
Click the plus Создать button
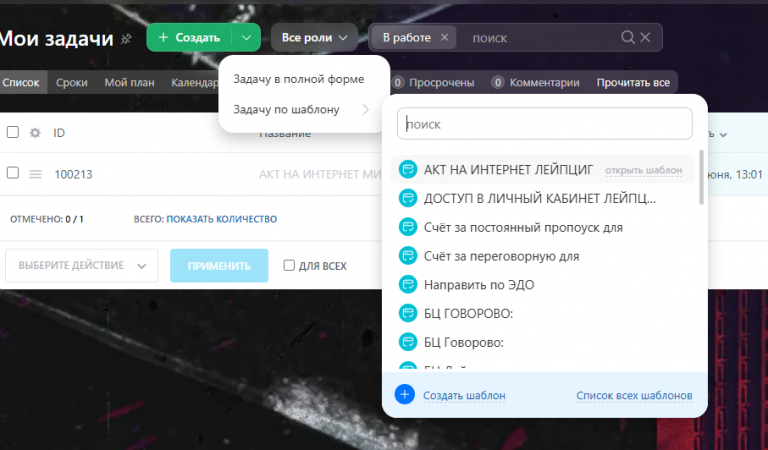(189, 38)
